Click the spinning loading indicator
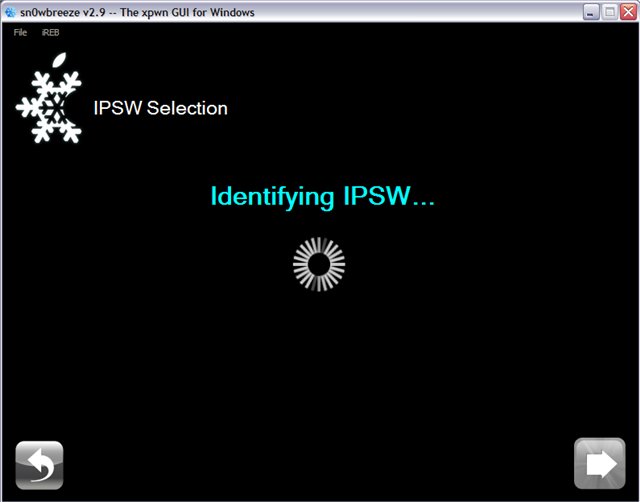 (319, 264)
